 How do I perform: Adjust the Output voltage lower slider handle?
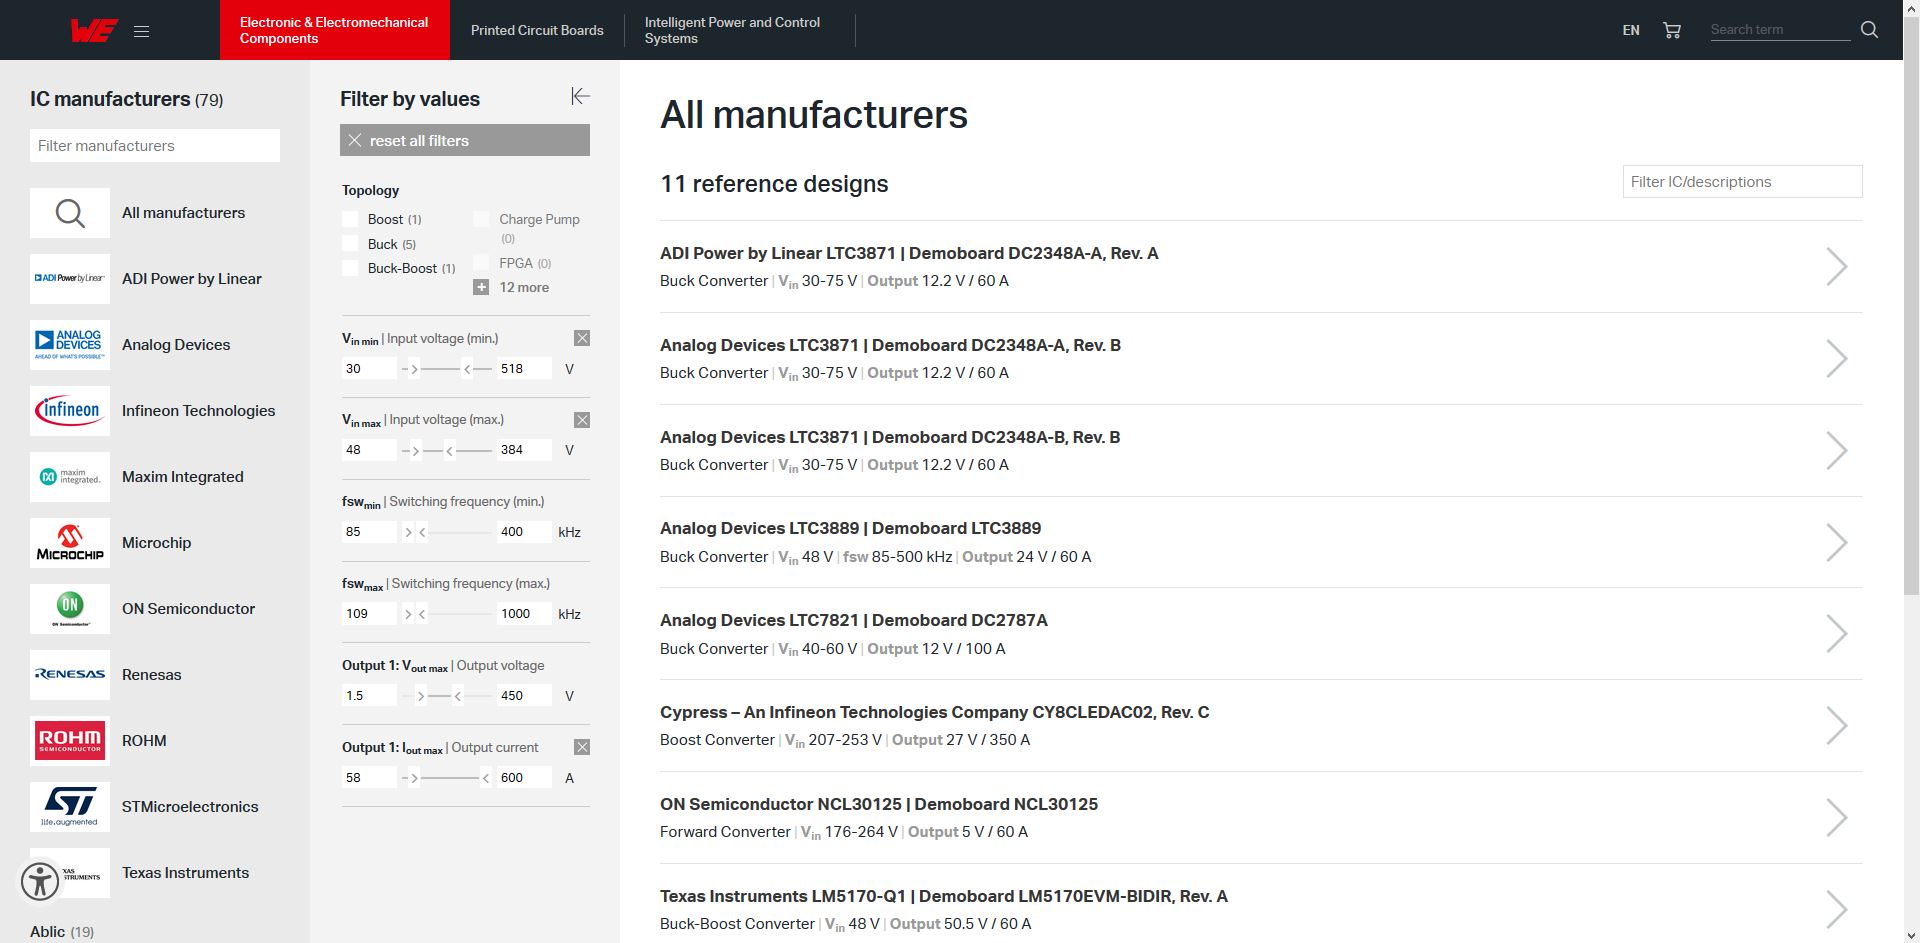[x=421, y=696]
